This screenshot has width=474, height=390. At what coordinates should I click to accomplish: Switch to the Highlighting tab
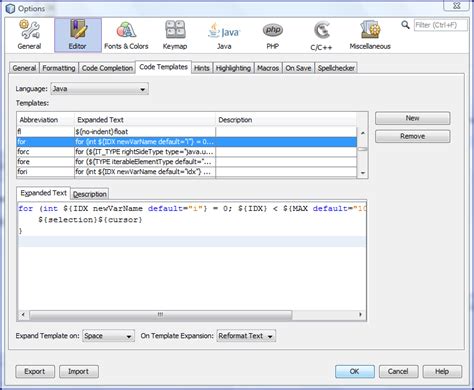[233, 68]
